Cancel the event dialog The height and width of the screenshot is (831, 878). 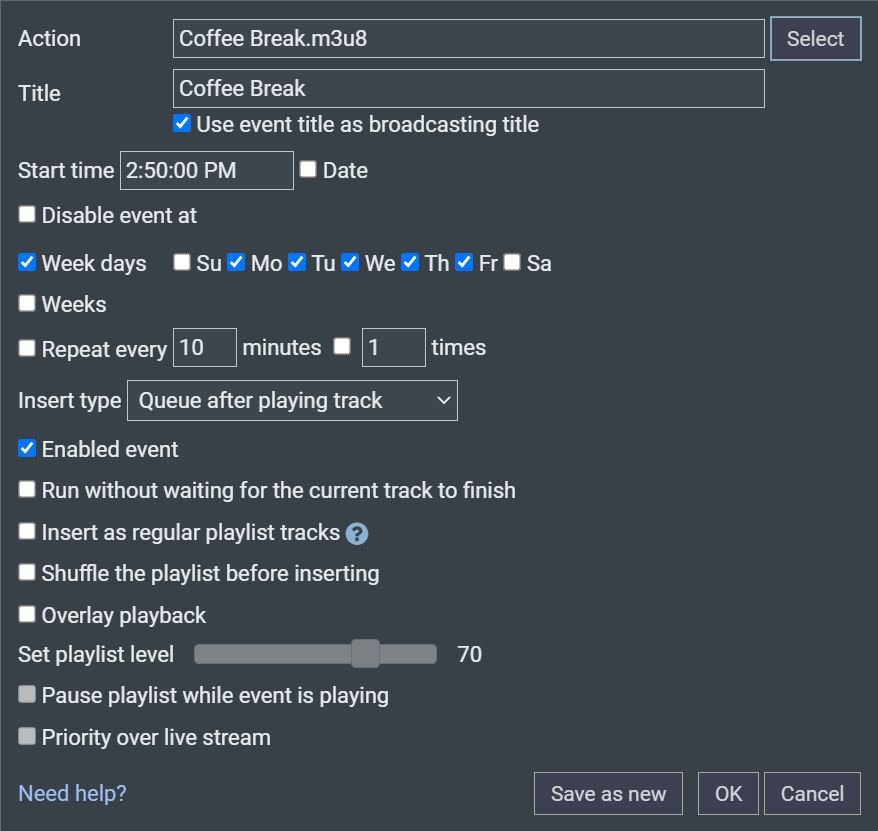click(x=812, y=793)
